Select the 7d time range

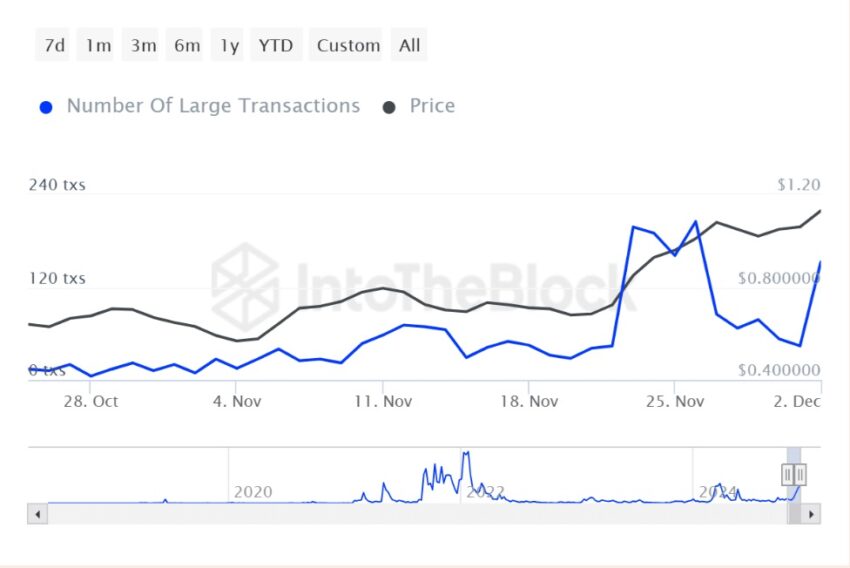(53, 45)
